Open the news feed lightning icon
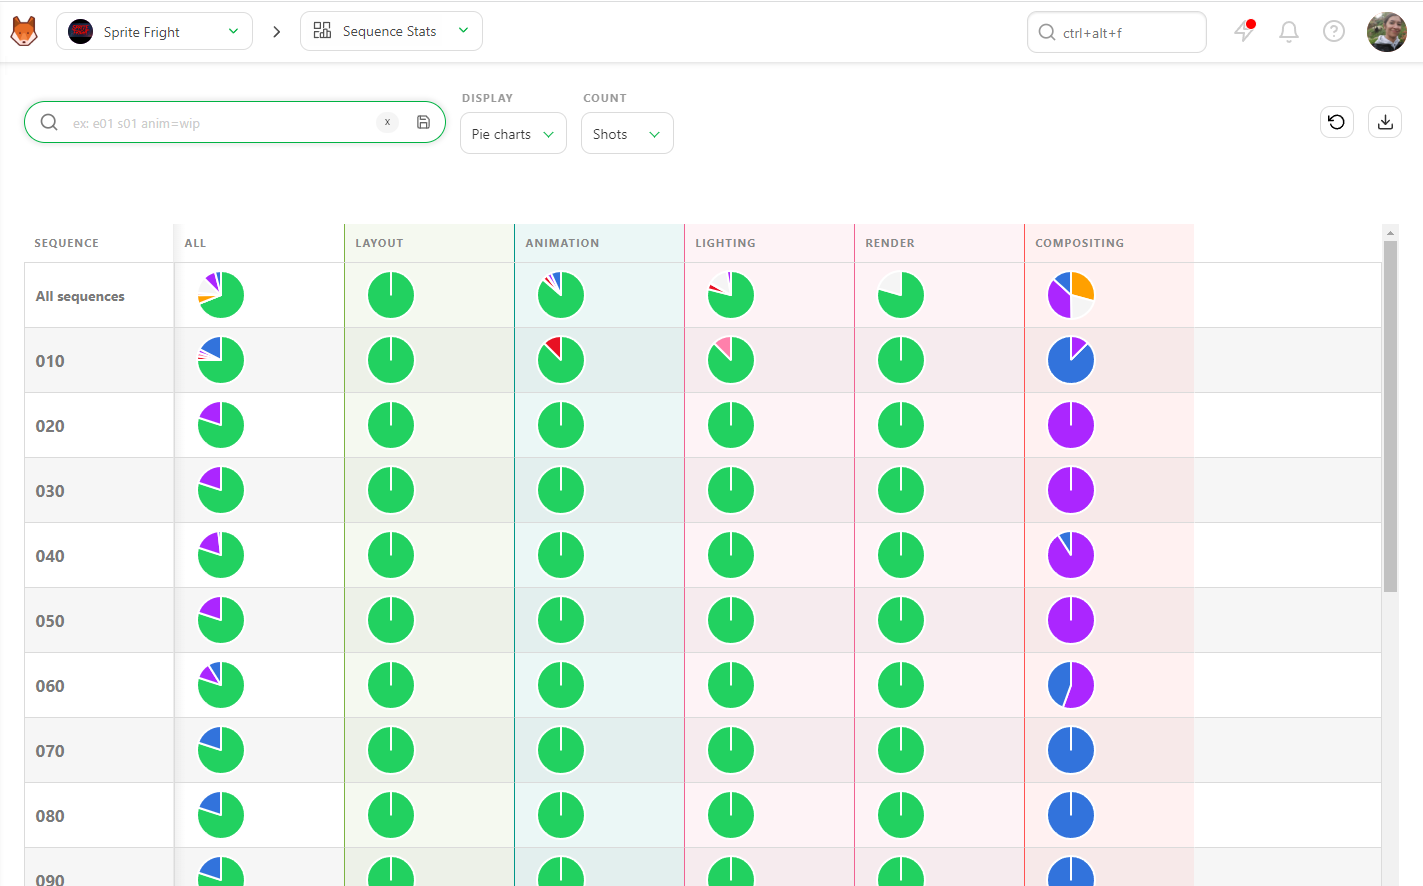This screenshot has height=886, width=1423. click(1244, 31)
